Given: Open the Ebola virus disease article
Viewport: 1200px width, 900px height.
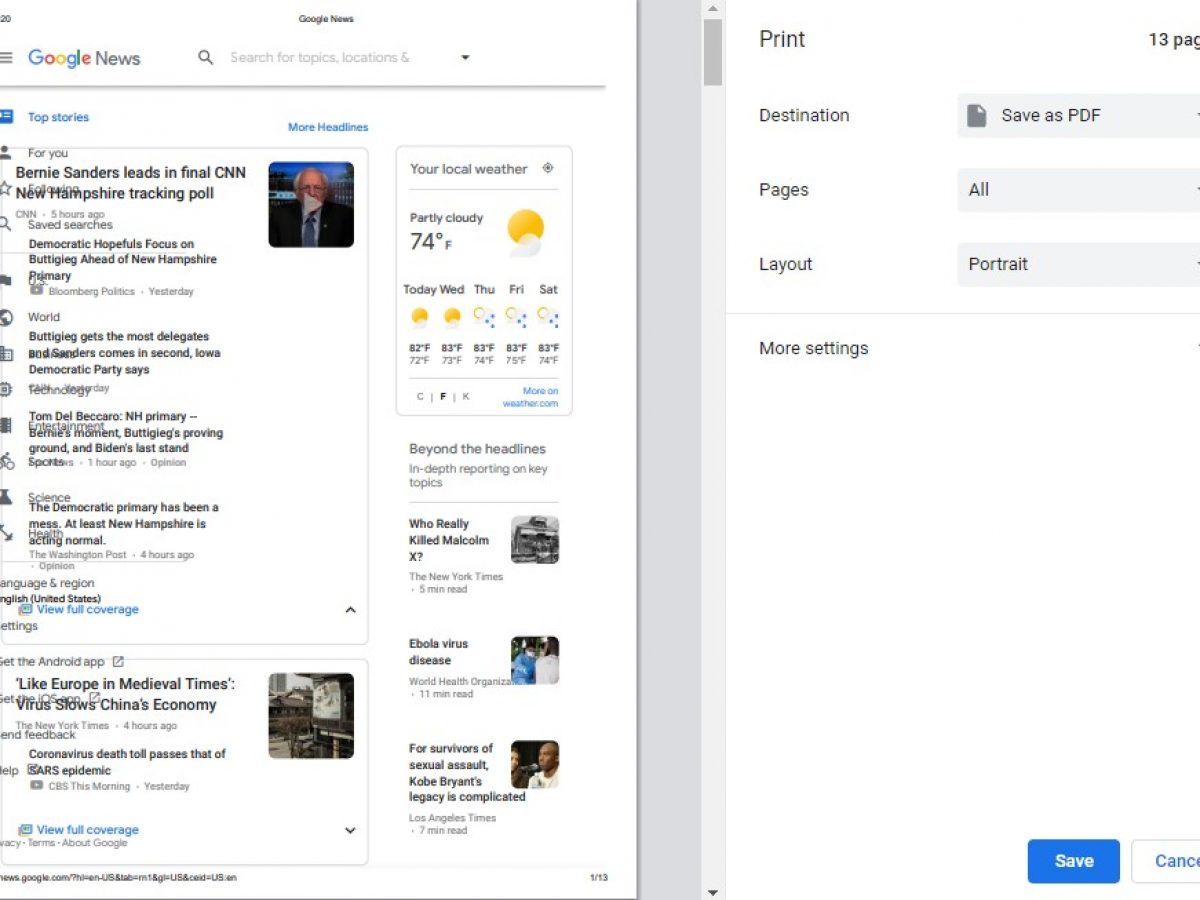Looking at the screenshot, I should (438, 652).
